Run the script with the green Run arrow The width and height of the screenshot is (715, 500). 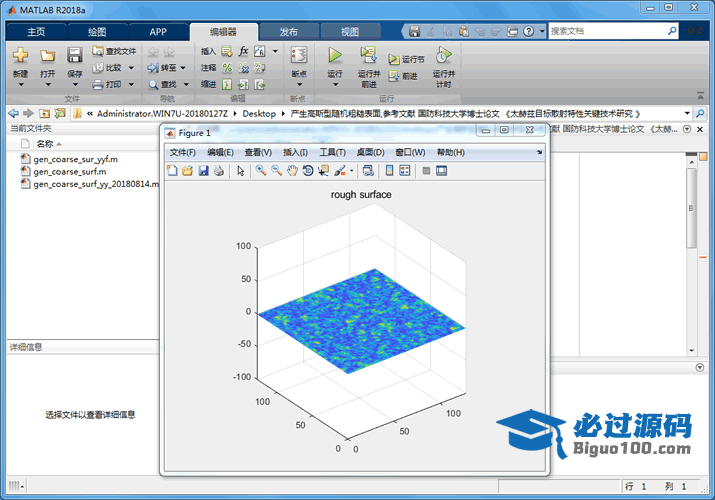pyautogui.click(x=335, y=55)
